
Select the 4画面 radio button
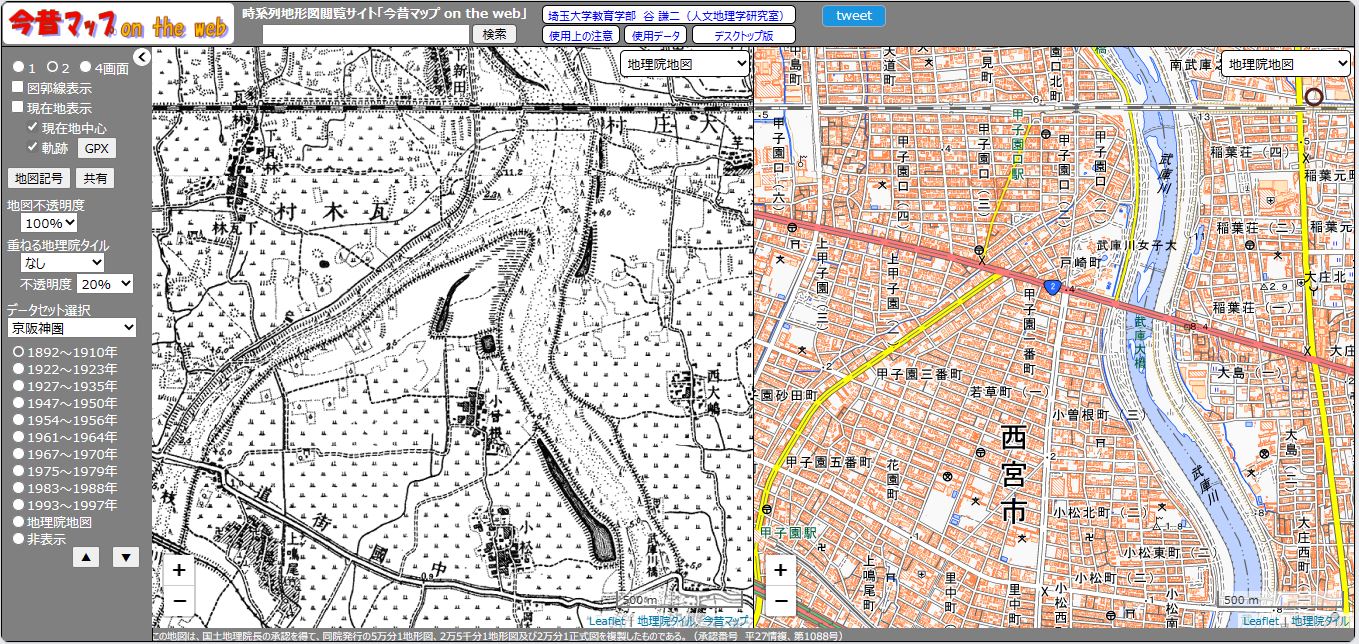pyautogui.click(x=85, y=67)
